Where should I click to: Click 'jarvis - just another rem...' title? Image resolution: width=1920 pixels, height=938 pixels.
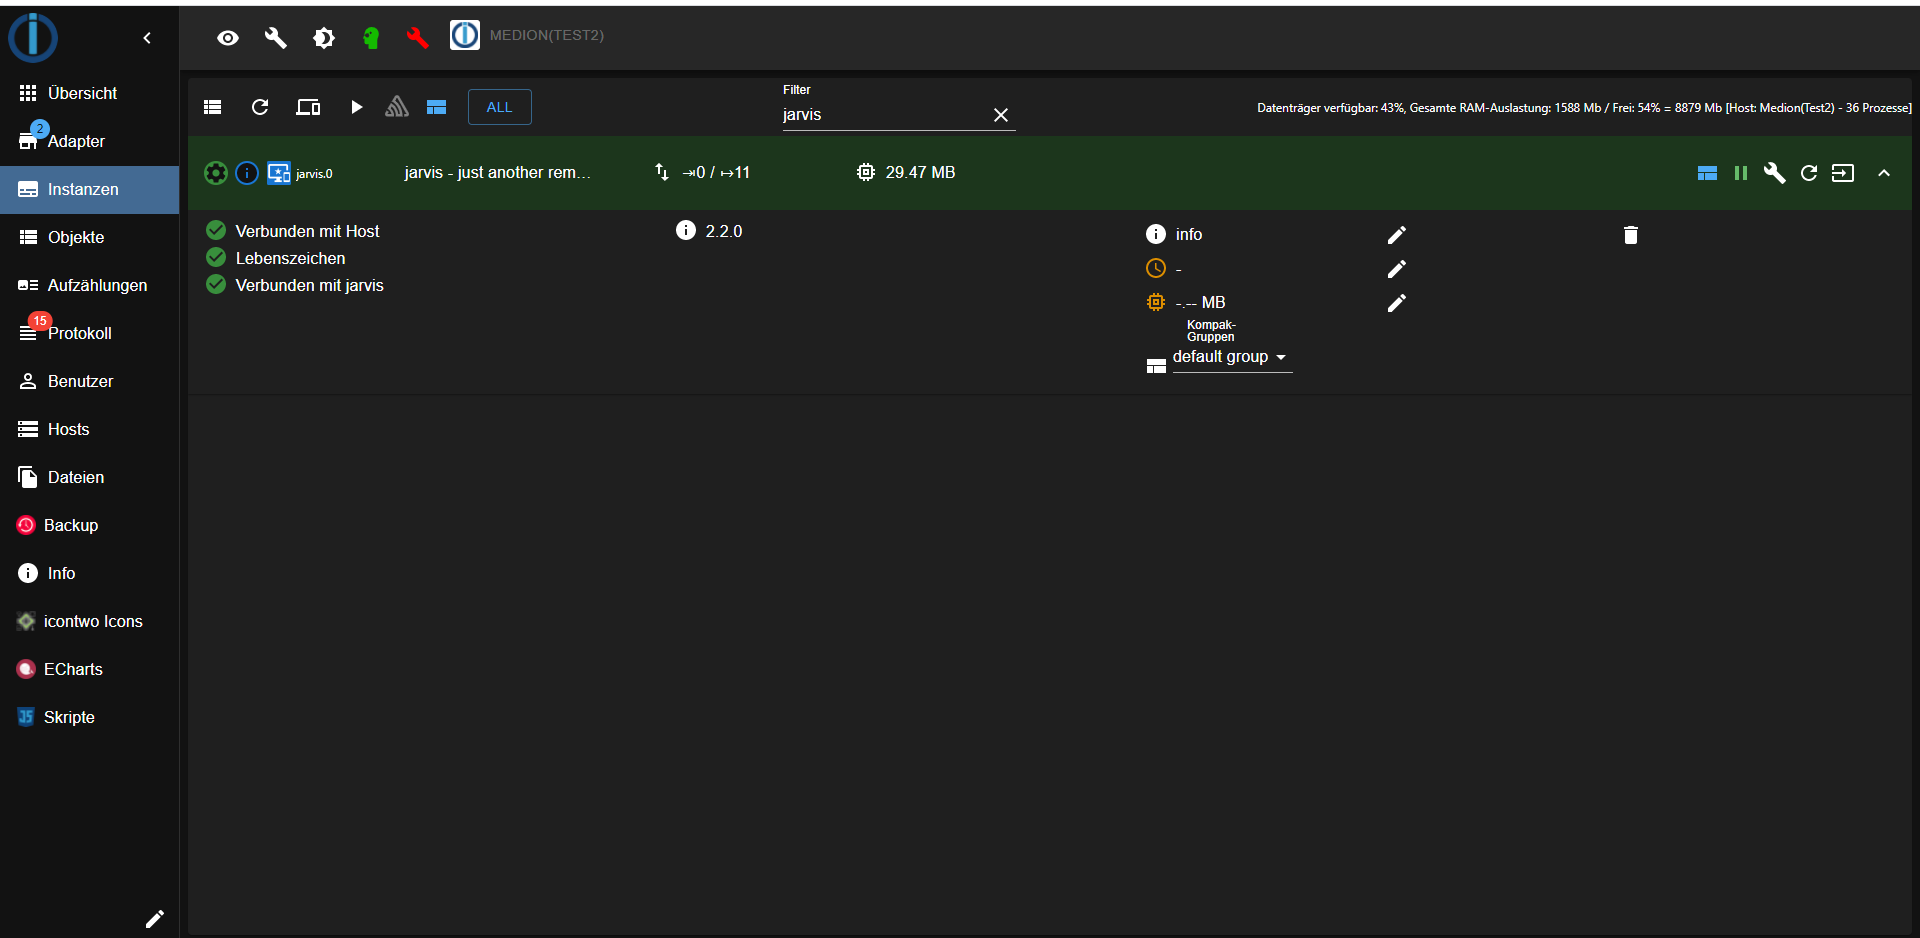click(498, 172)
